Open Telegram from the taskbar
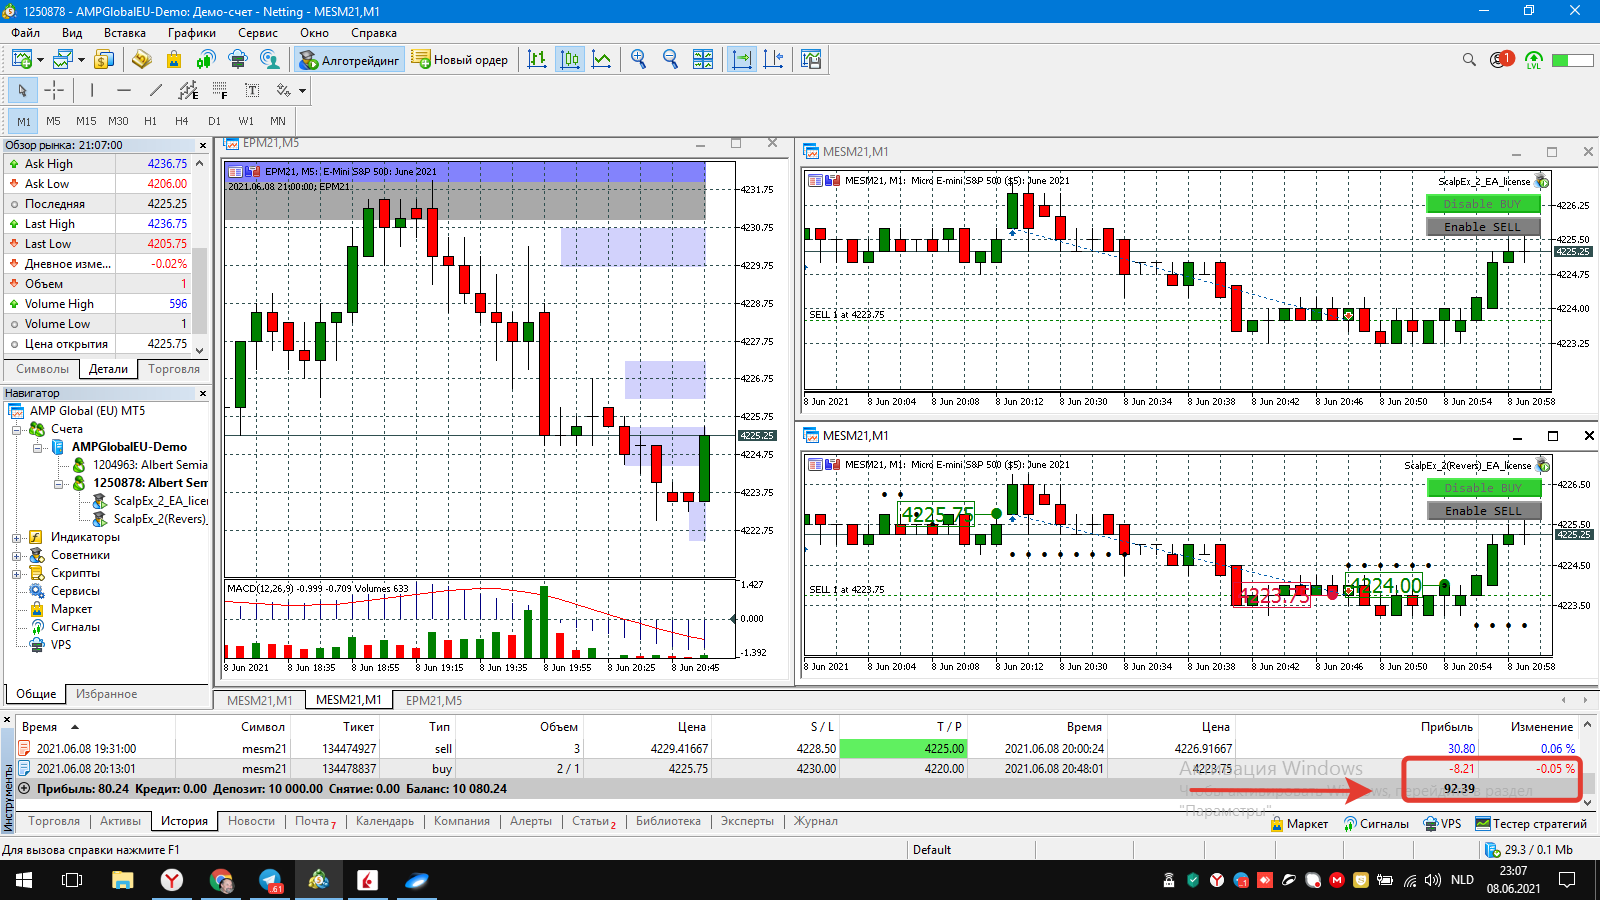The image size is (1600, 900). pos(270,880)
